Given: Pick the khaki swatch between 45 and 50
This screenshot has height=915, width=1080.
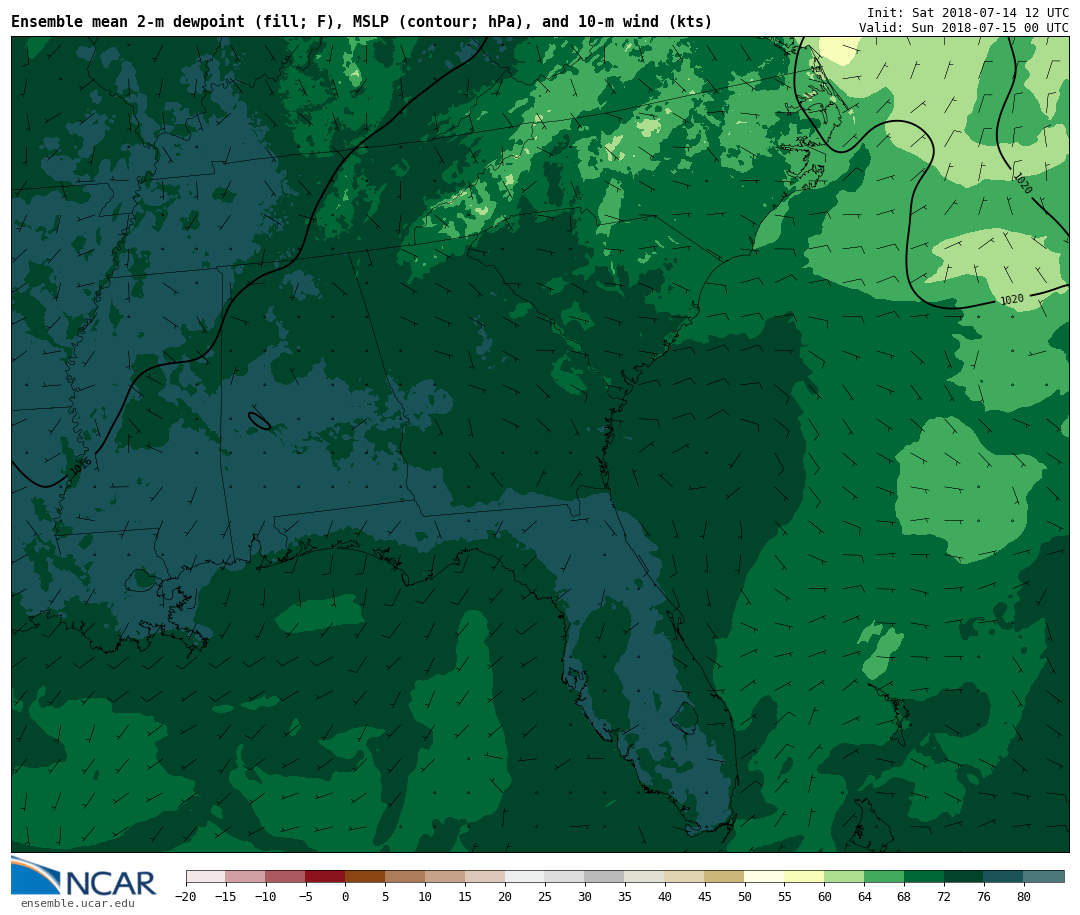Looking at the screenshot, I should click(724, 876).
